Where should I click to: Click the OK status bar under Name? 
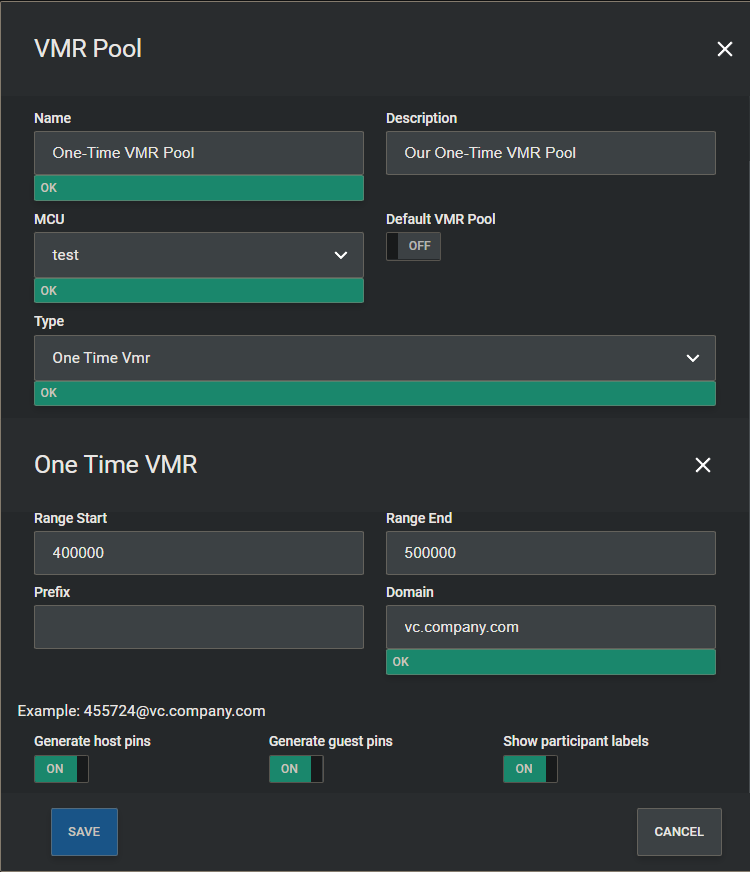point(199,188)
